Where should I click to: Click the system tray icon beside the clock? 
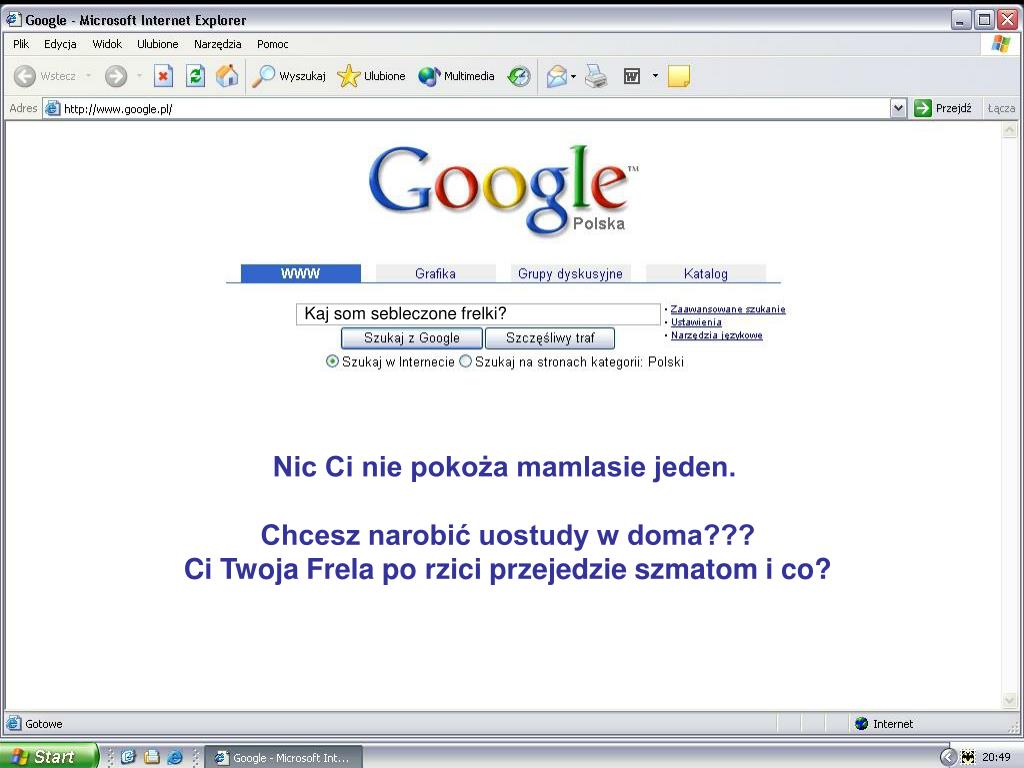(x=967, y=757)
